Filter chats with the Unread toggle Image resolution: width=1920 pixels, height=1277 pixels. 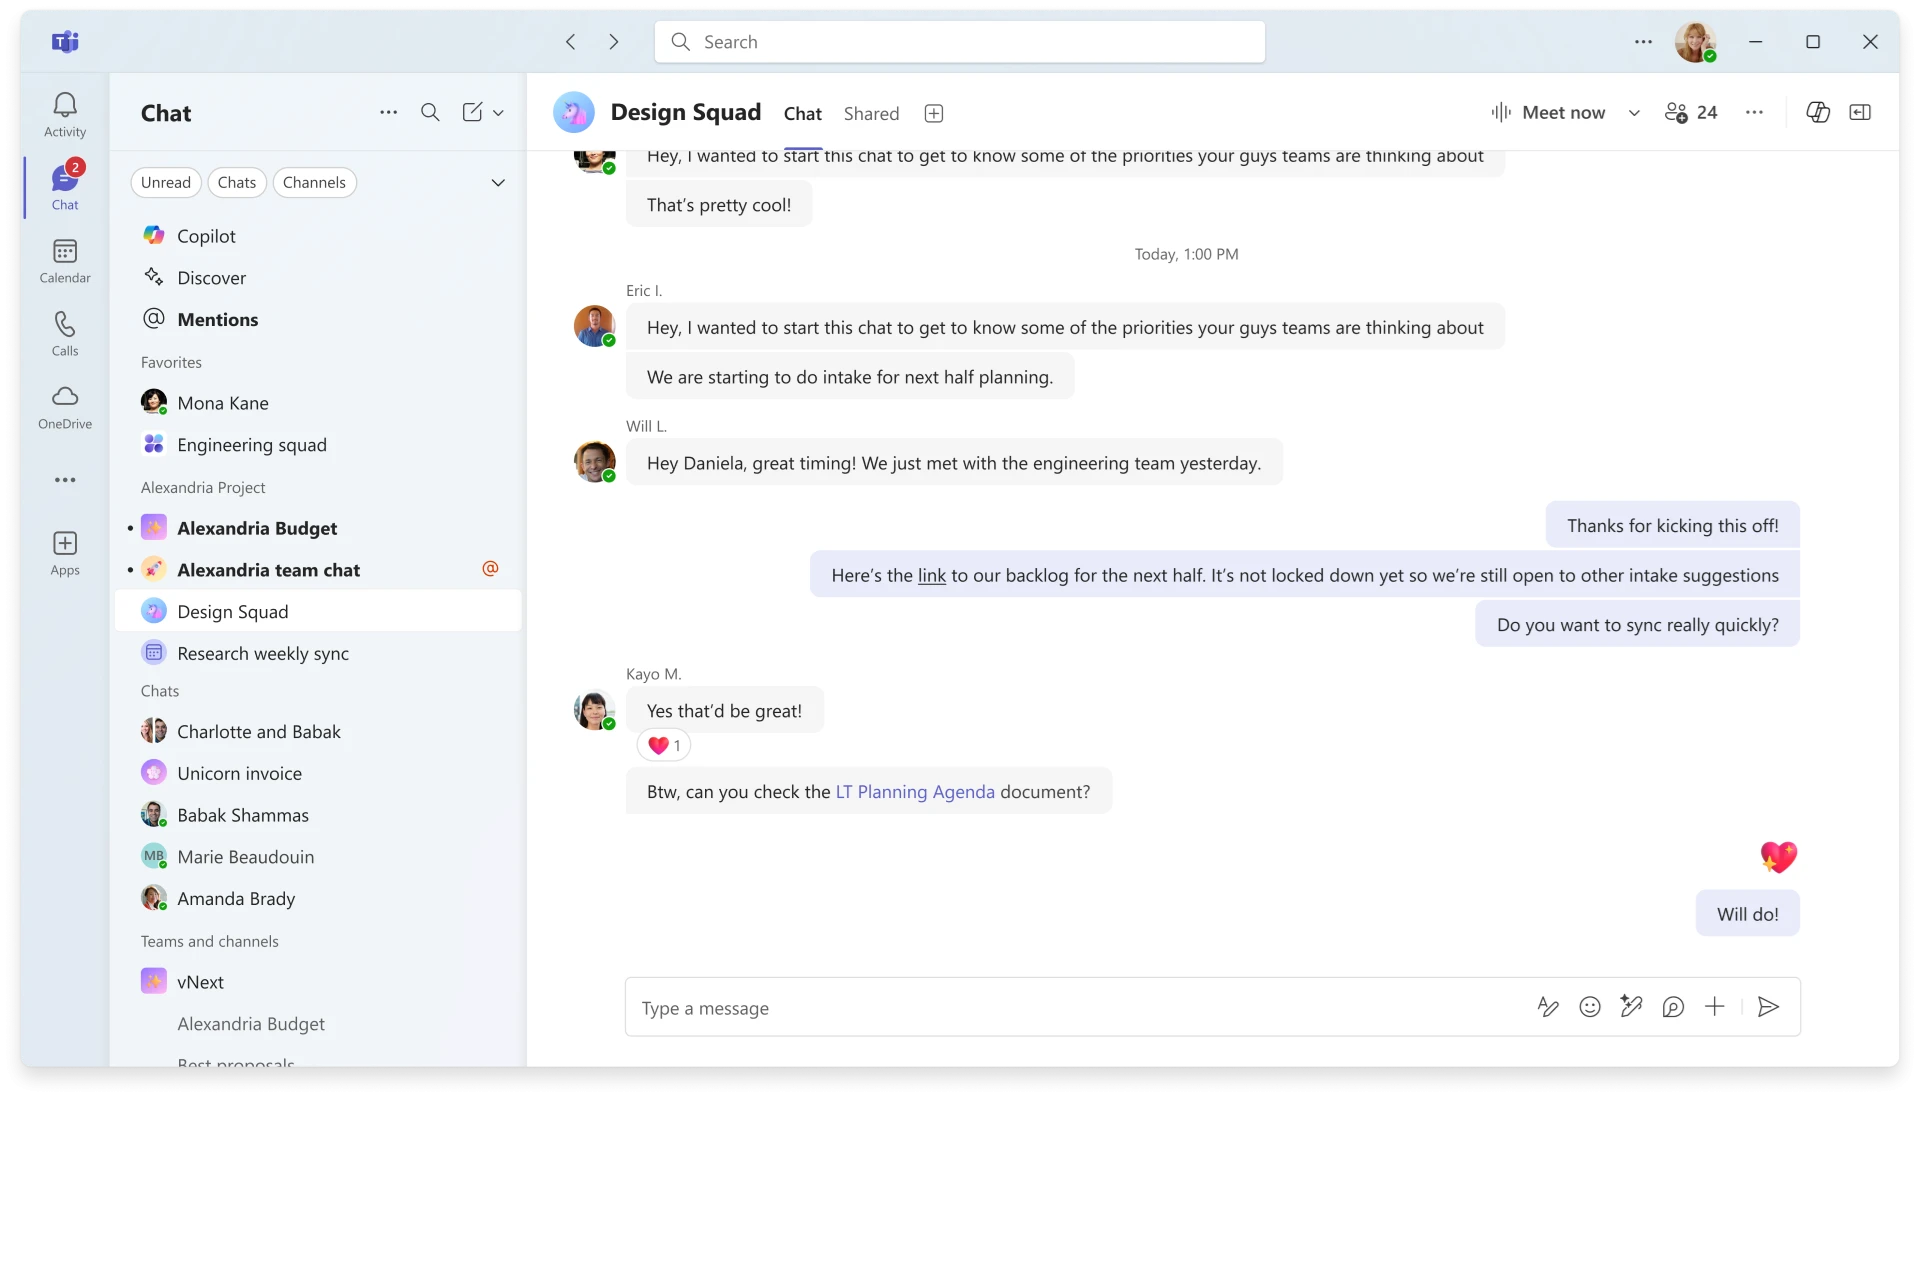[166, 182]
